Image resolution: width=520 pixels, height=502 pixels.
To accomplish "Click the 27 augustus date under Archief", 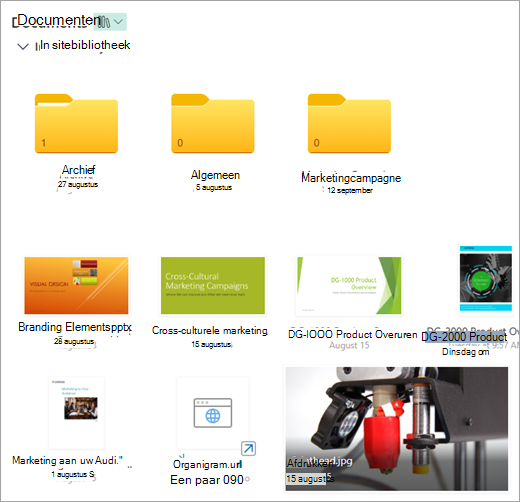I will tap(78, 184).
